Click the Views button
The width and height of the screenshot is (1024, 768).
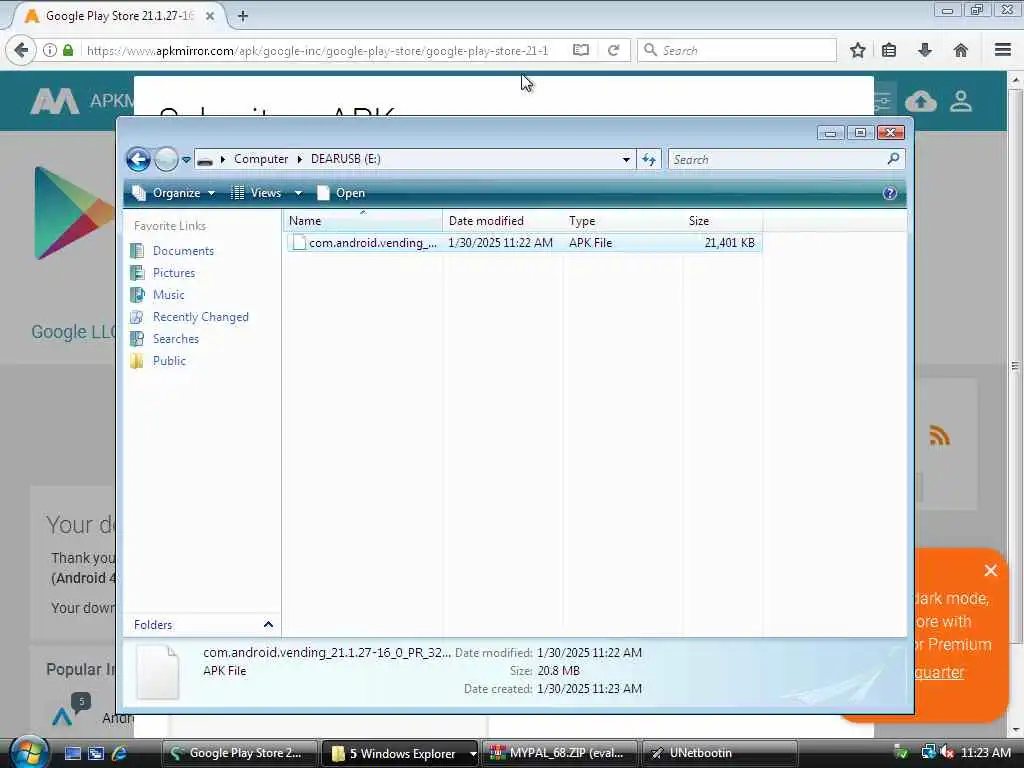tap(257, 193)
